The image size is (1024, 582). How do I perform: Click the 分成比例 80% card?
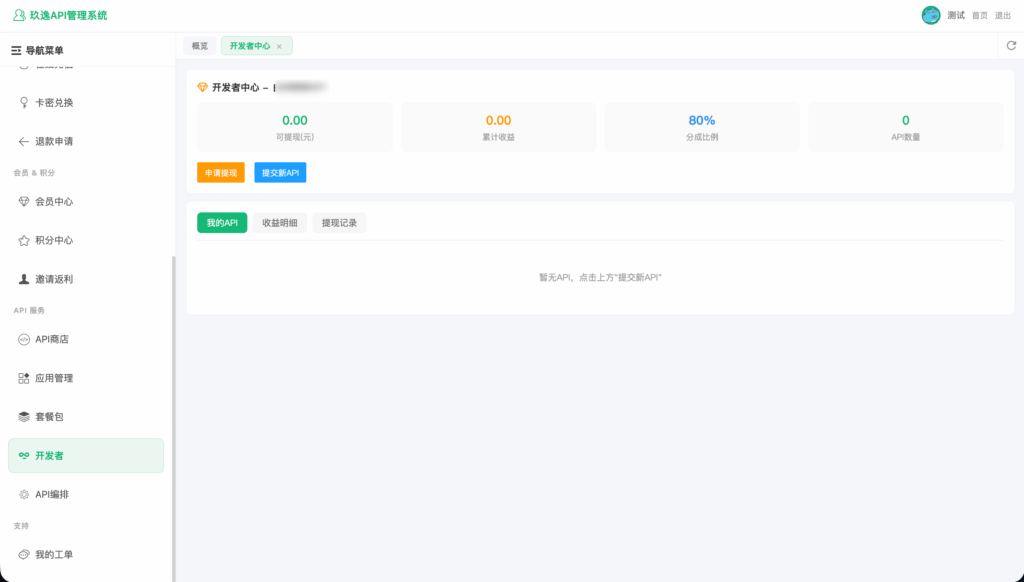point(702,127)
